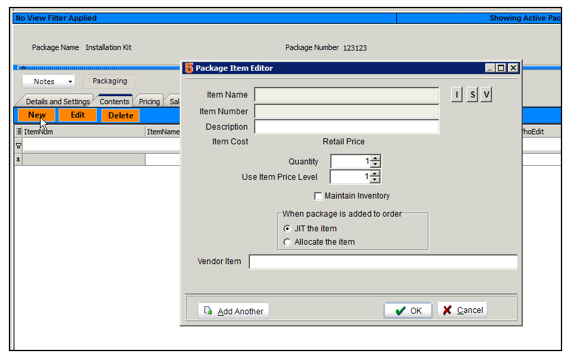Open the Notes dropdown
The height and width of the screenshot is (360, 573).
49,82
